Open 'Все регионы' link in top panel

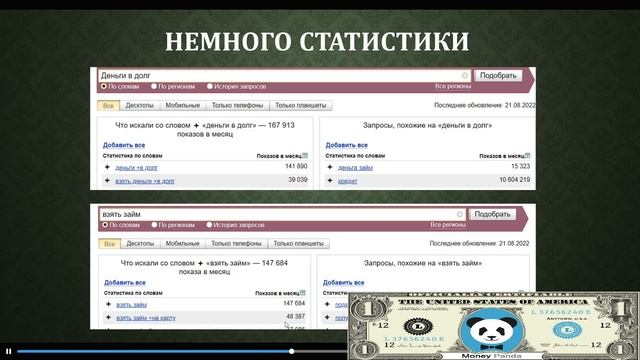(x=453, y=86)
